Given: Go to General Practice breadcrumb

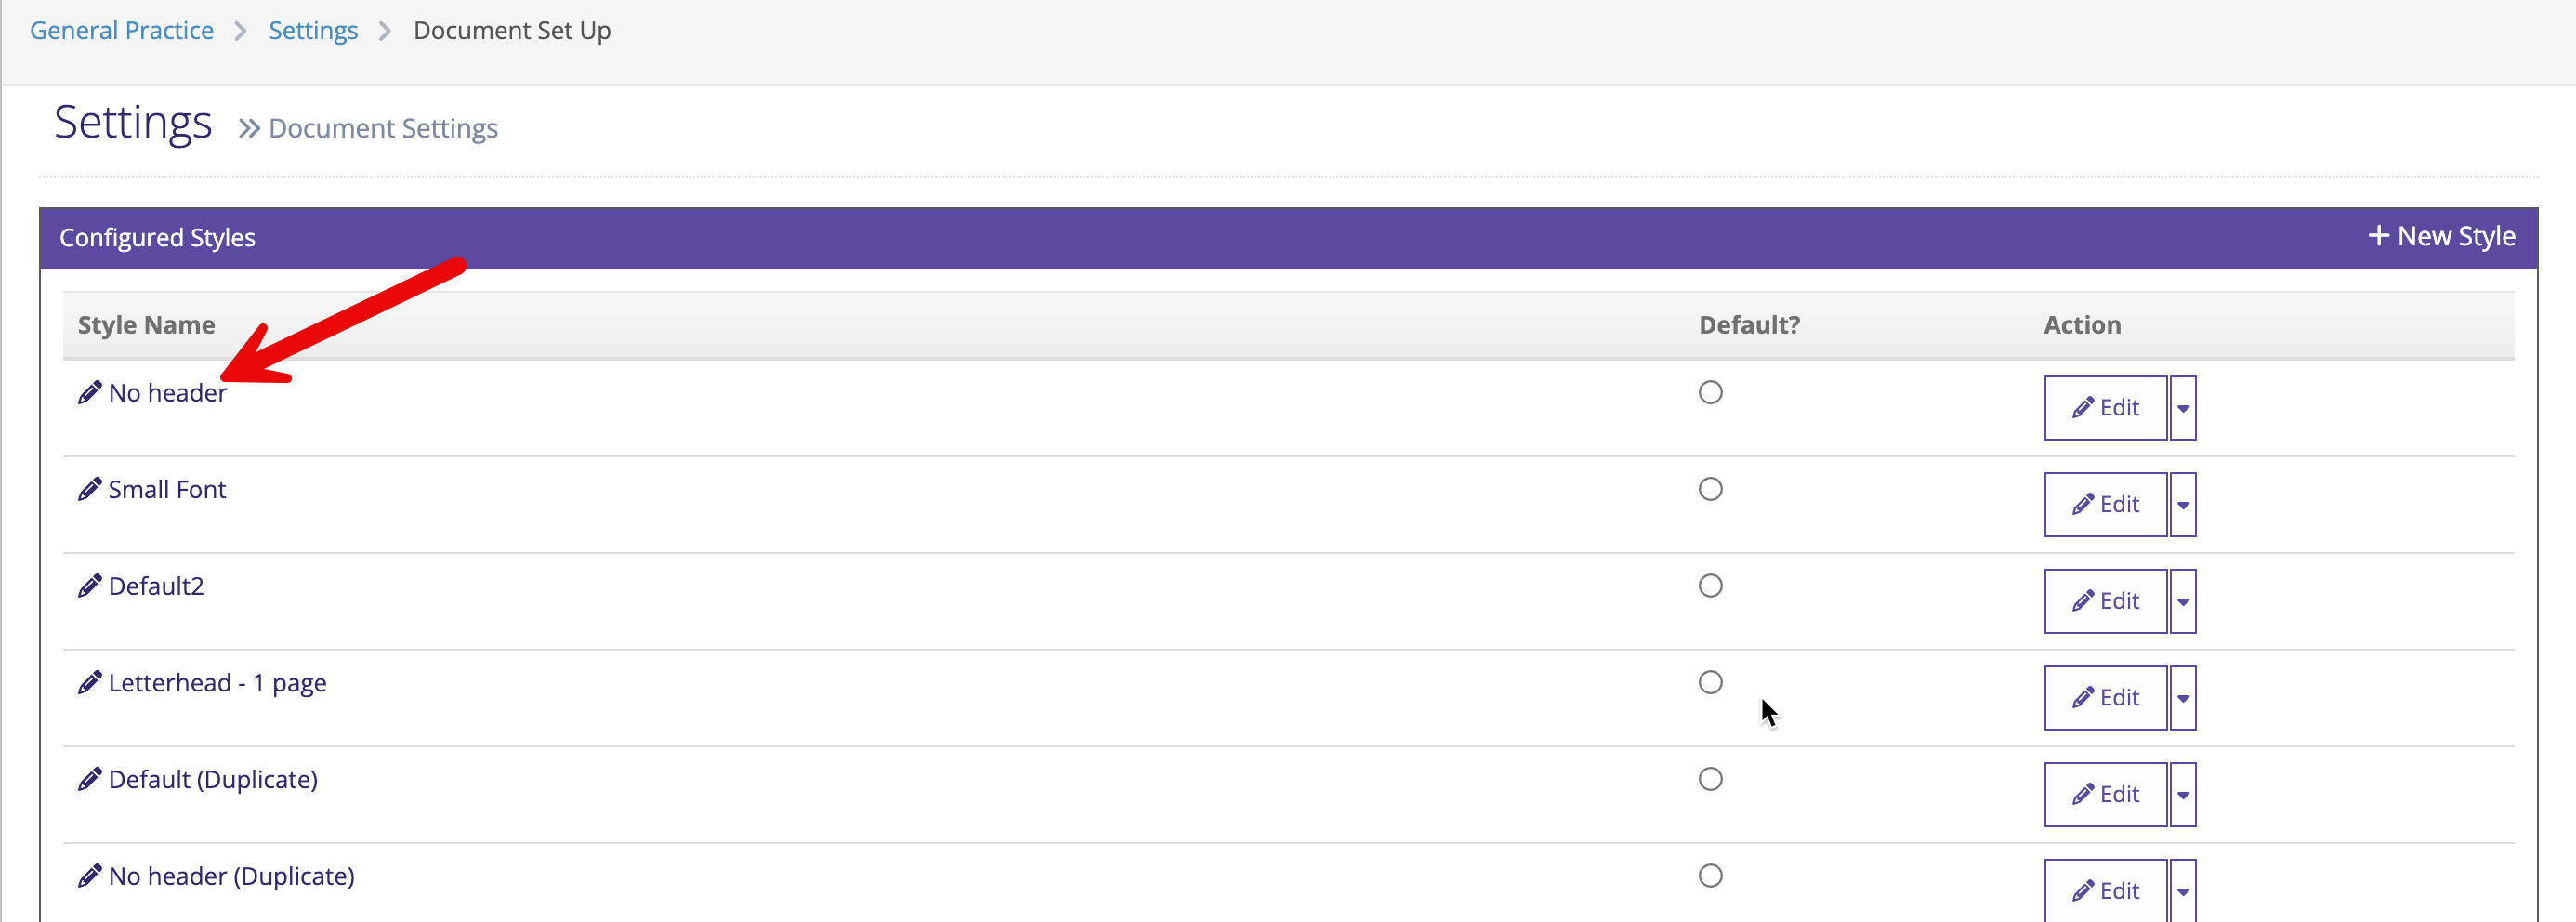Looking at the screenshot, I should (122, 31).
